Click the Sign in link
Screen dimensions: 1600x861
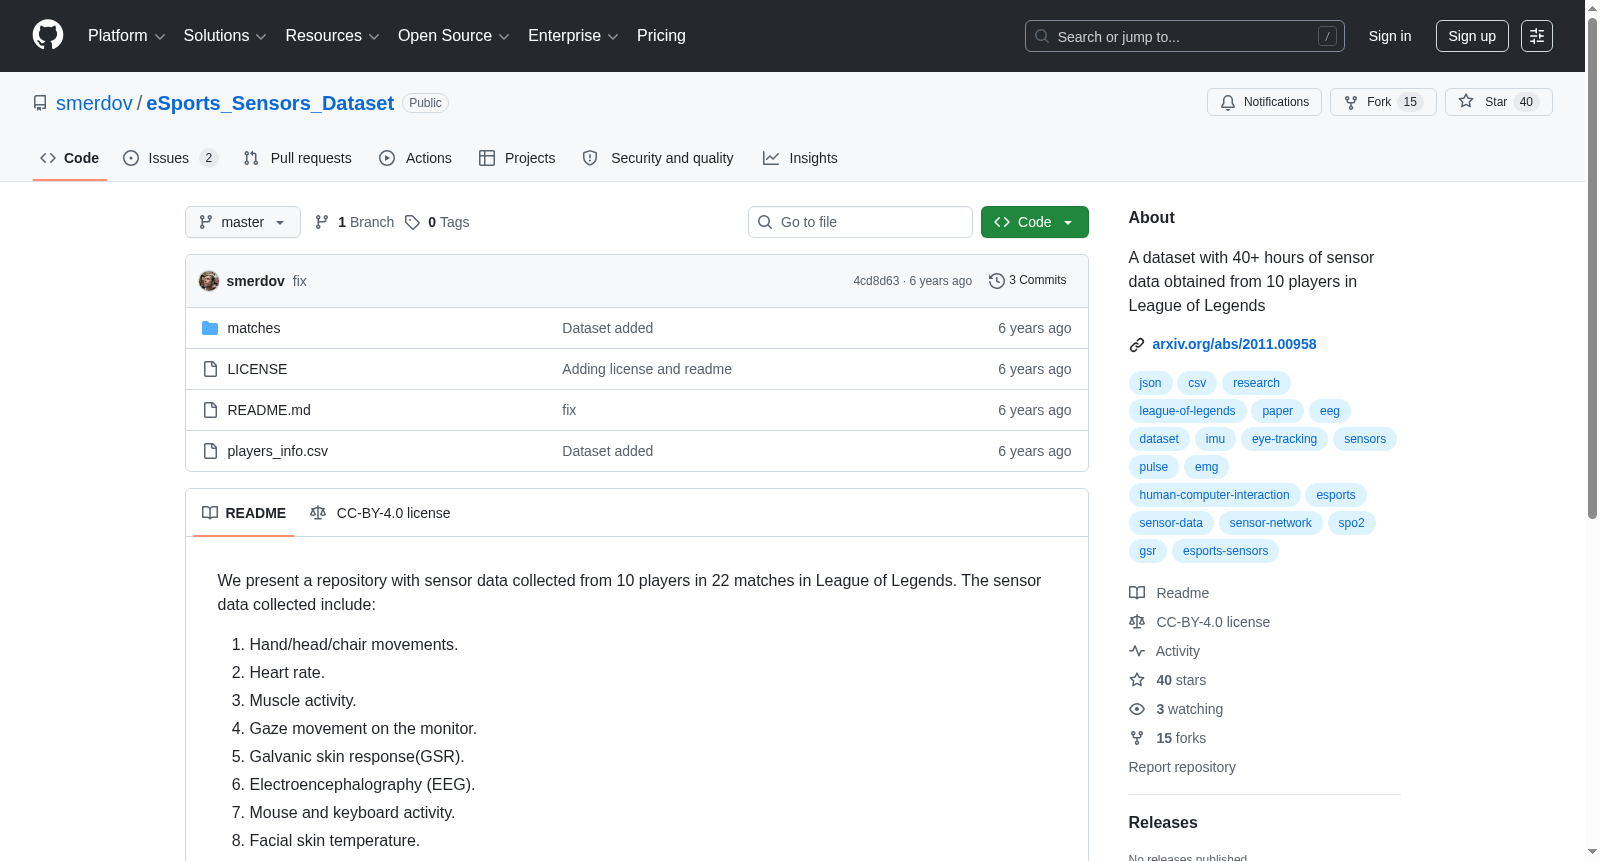click(x=1390, y=36)
